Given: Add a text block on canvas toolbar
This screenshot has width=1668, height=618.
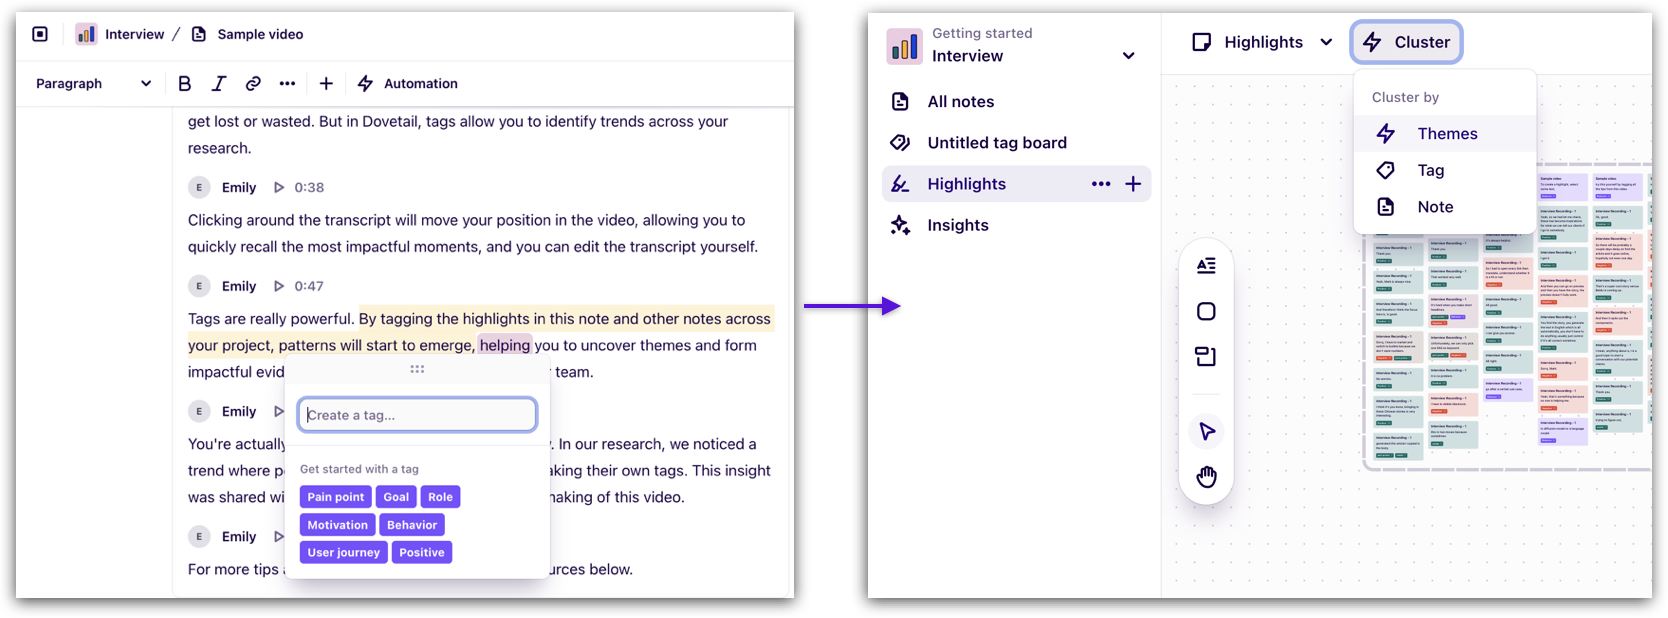Looking at the screenshot, I should [1206, 265].
